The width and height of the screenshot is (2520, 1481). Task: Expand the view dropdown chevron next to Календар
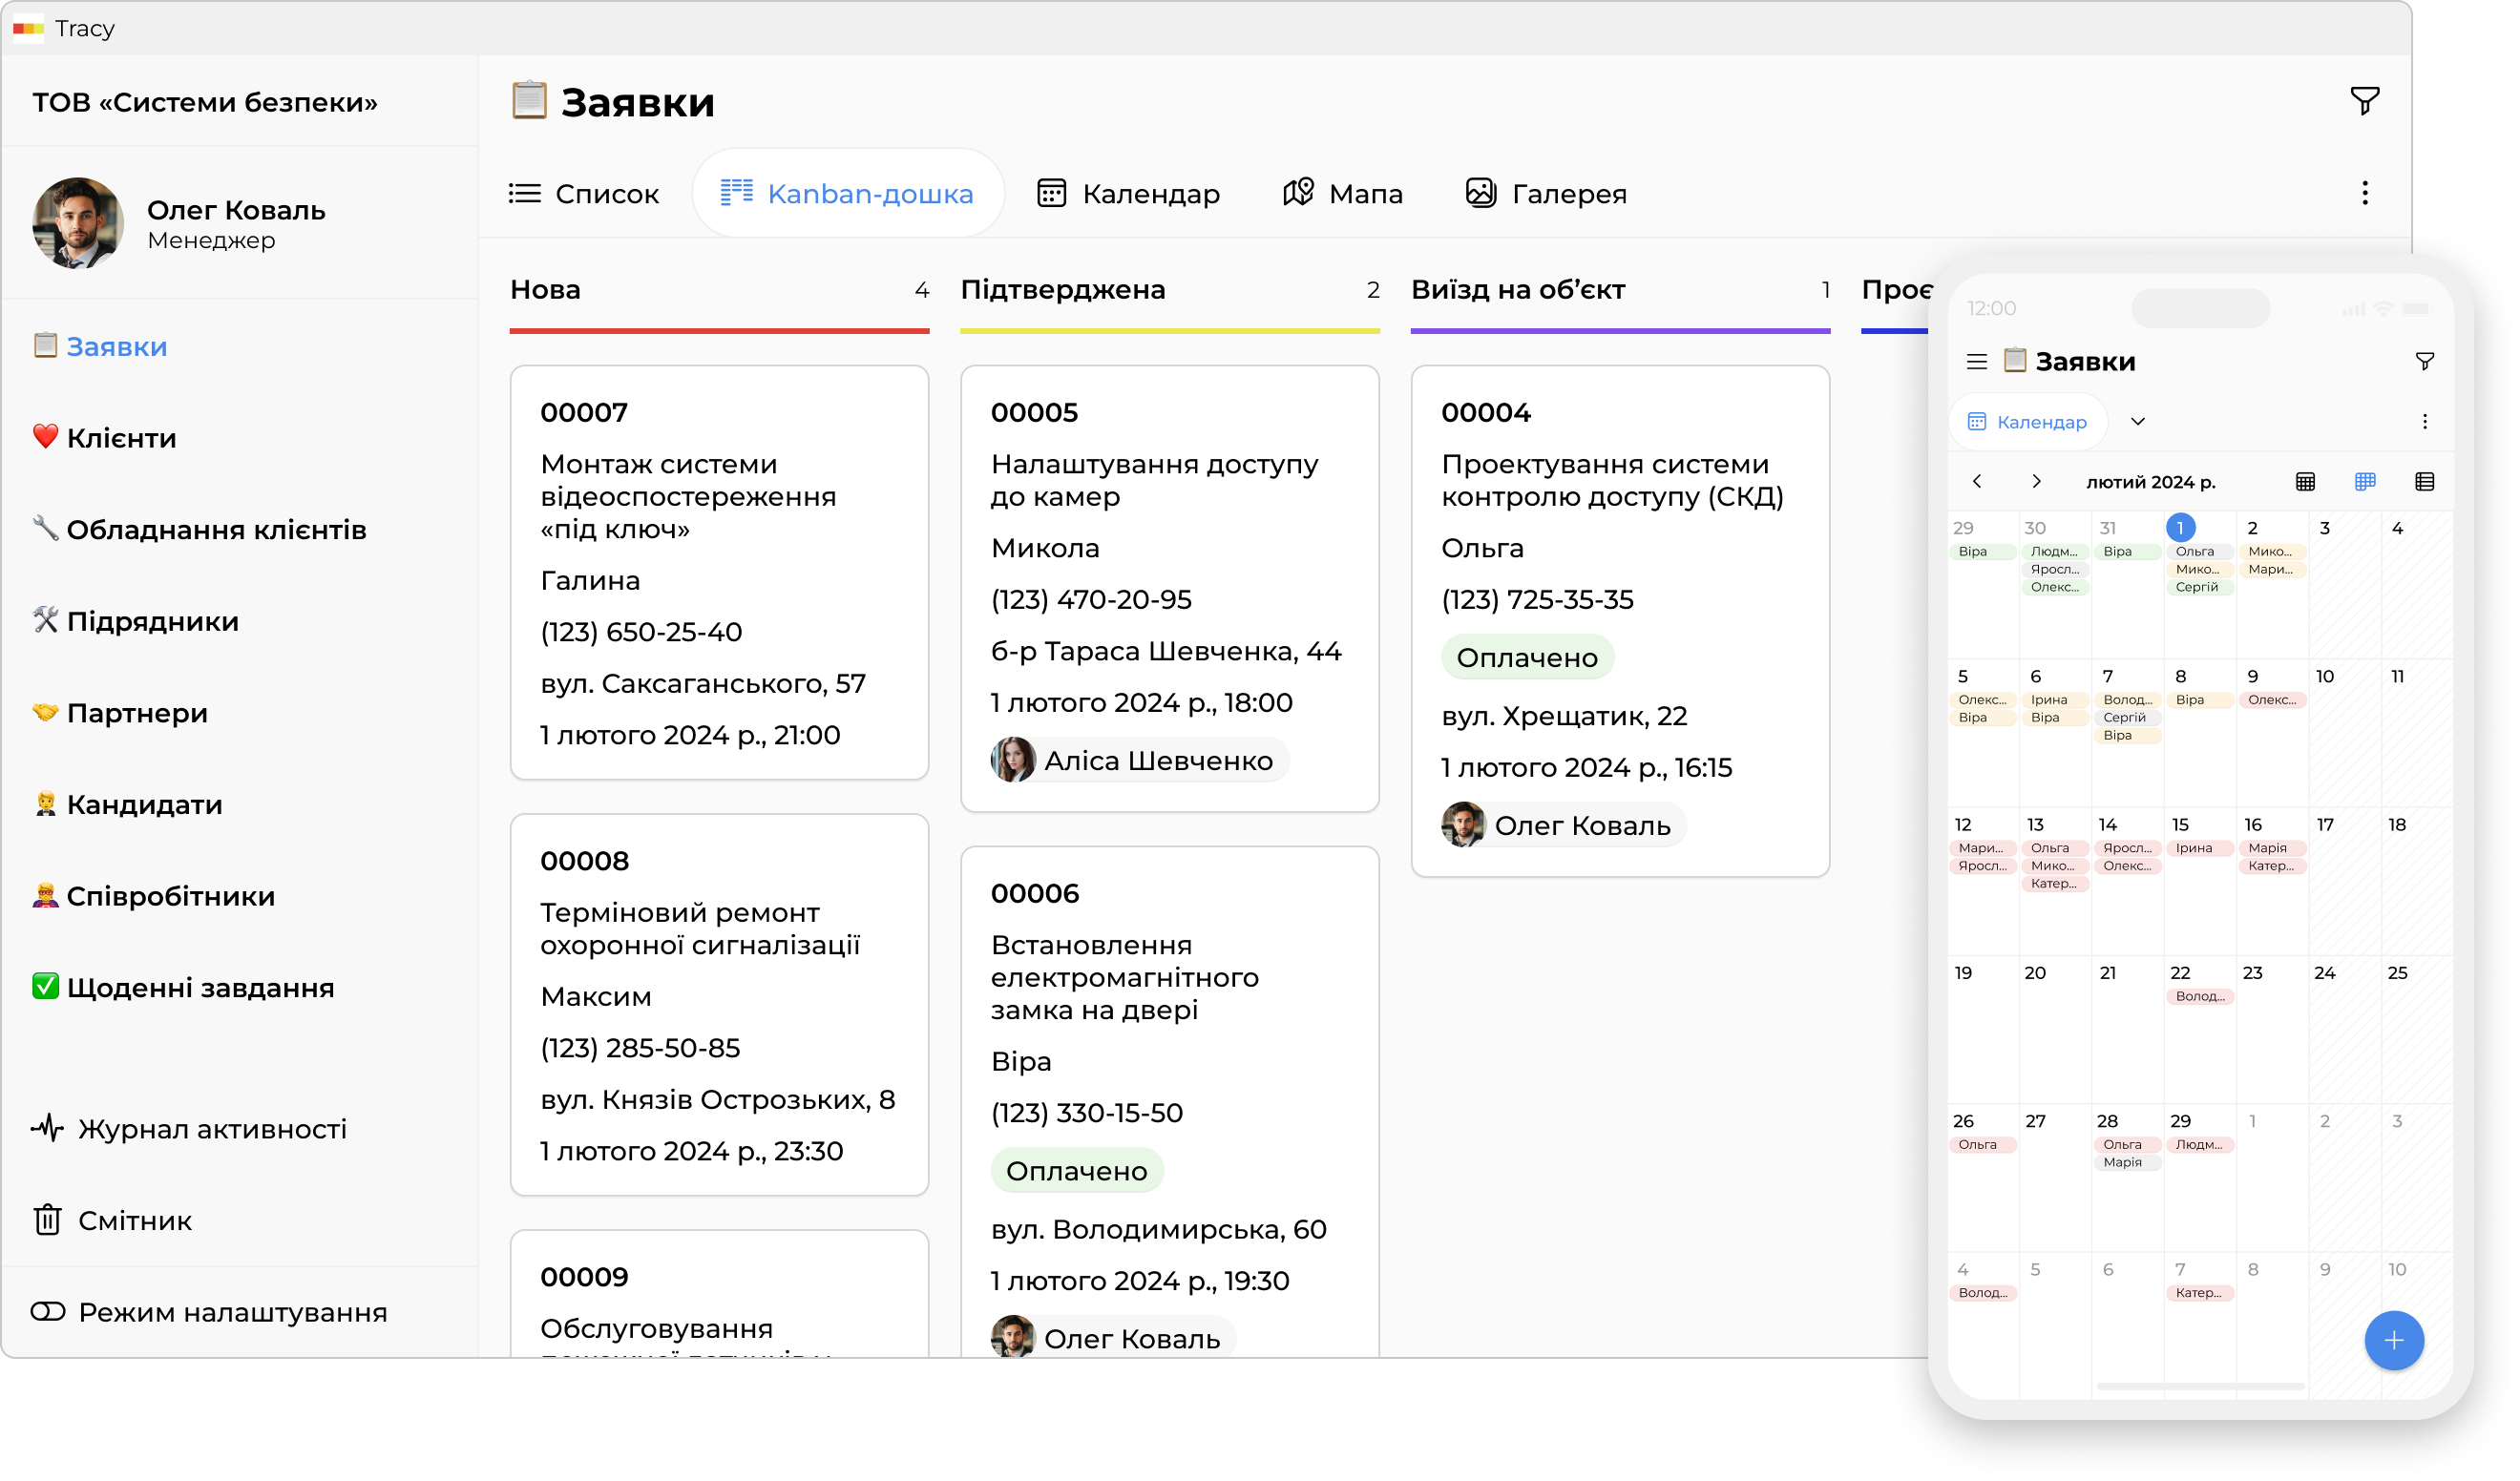pos(2137,421)
